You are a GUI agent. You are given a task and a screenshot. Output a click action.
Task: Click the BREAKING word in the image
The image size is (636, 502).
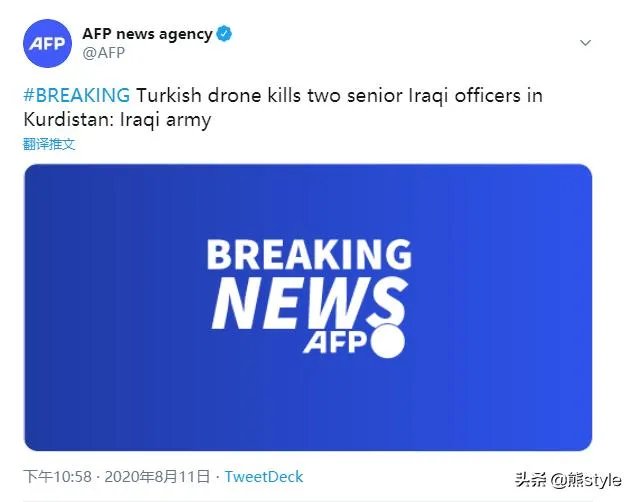(308, 256)
